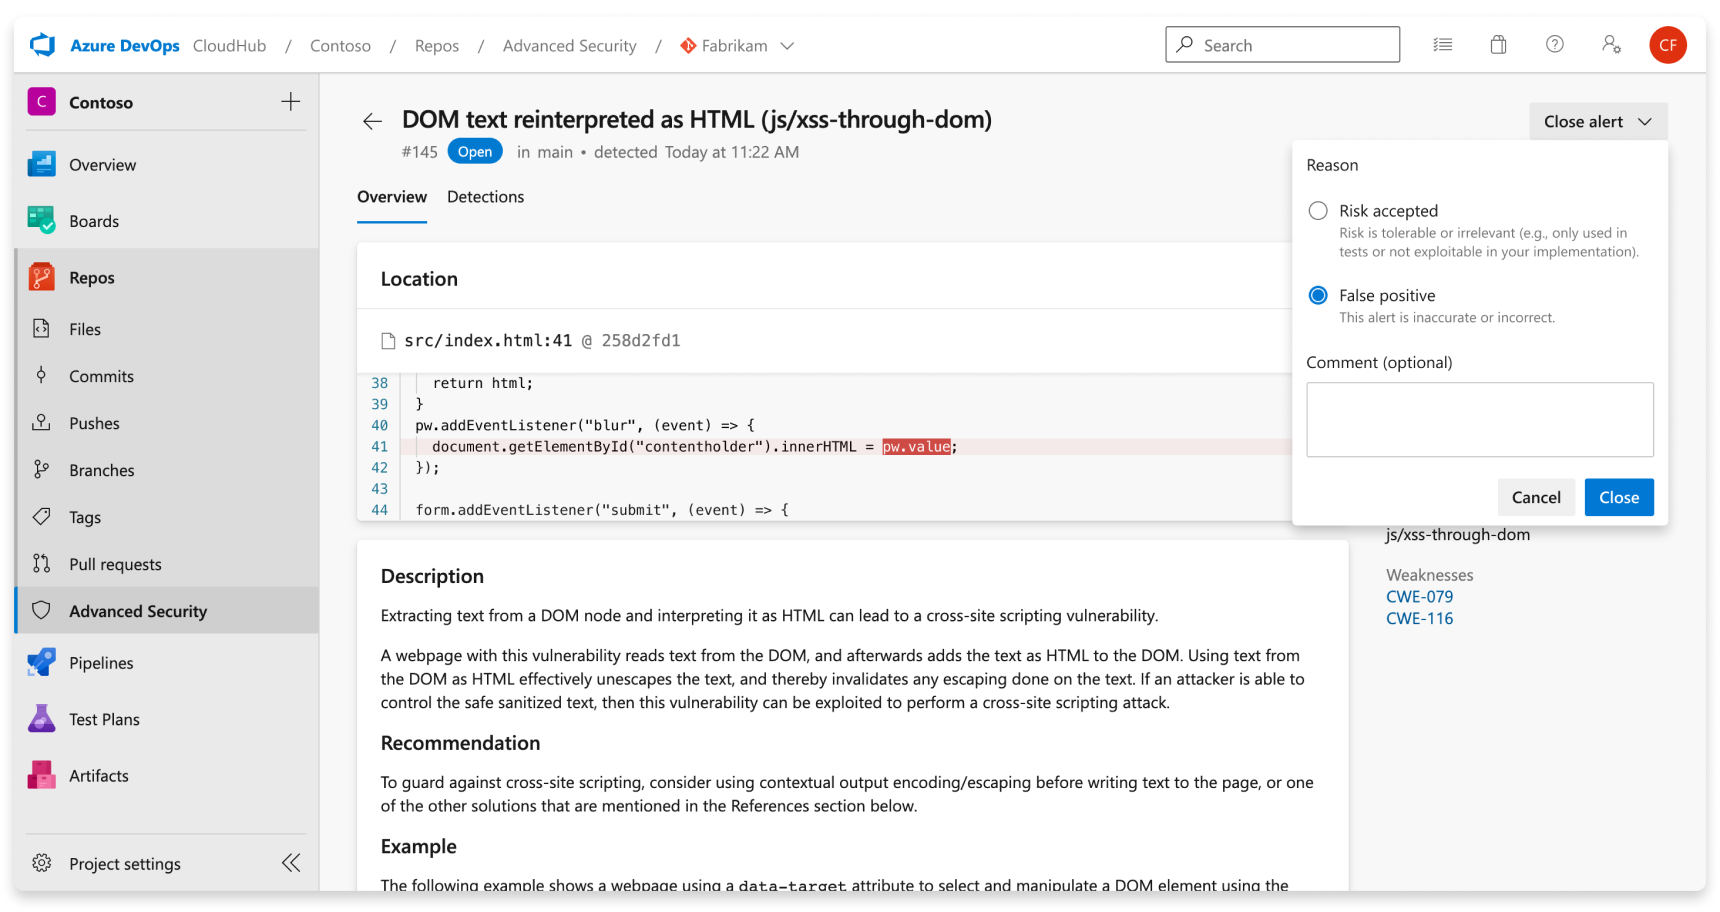
Task: Open the Overview hub icon
Action: point(42,164)
